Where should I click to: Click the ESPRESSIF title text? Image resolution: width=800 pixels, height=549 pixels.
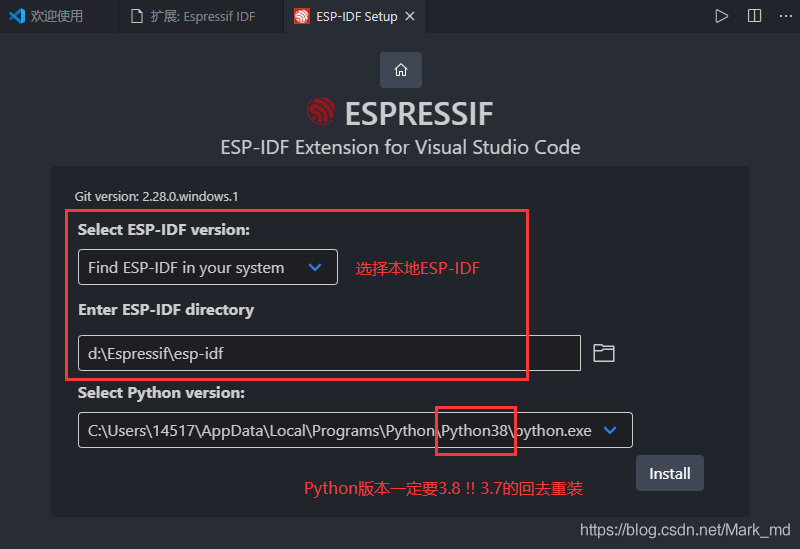click(419, 113)
